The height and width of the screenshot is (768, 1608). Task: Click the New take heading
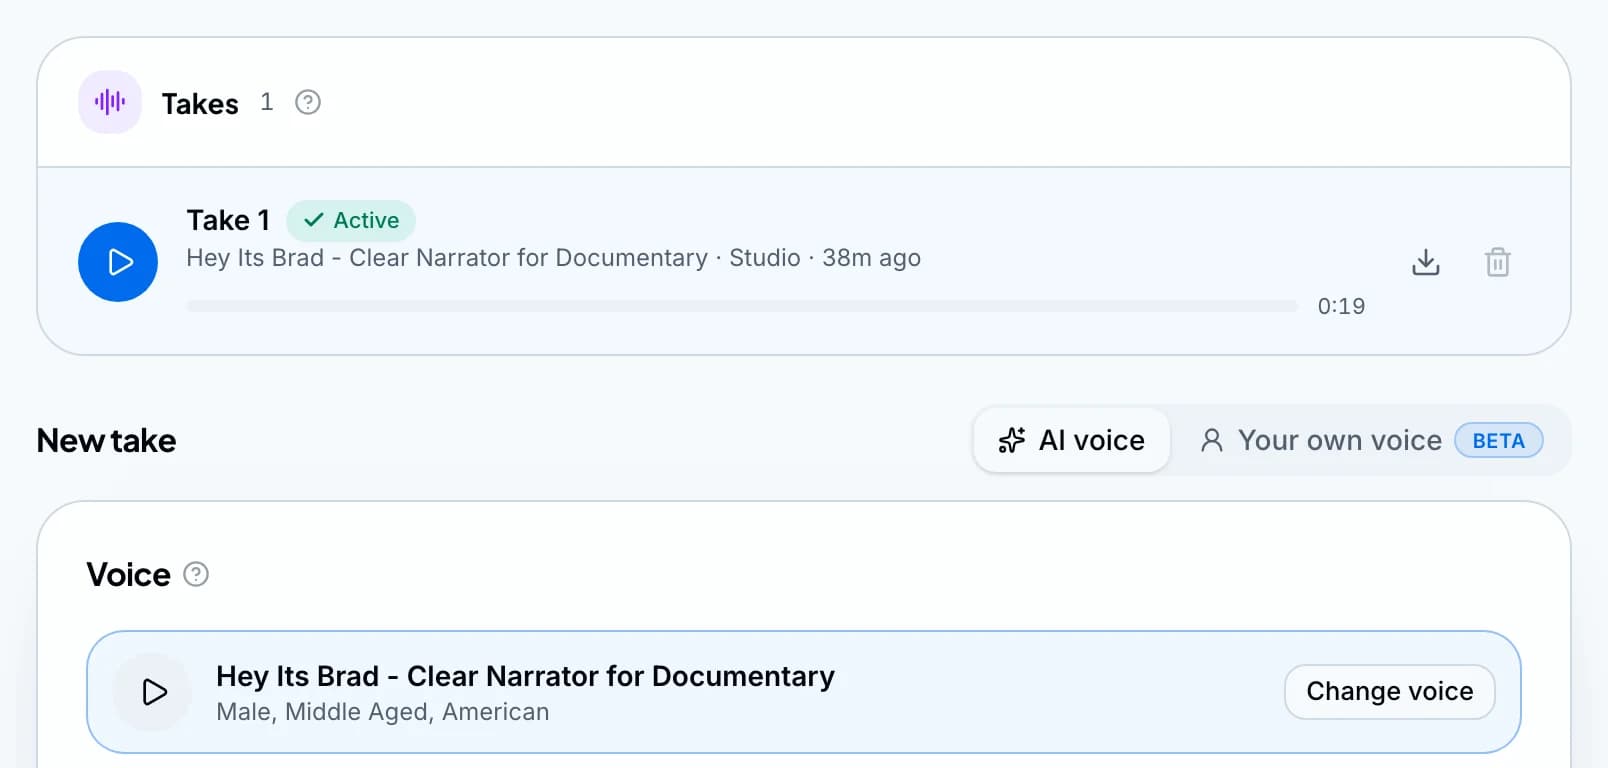[106, 441]
